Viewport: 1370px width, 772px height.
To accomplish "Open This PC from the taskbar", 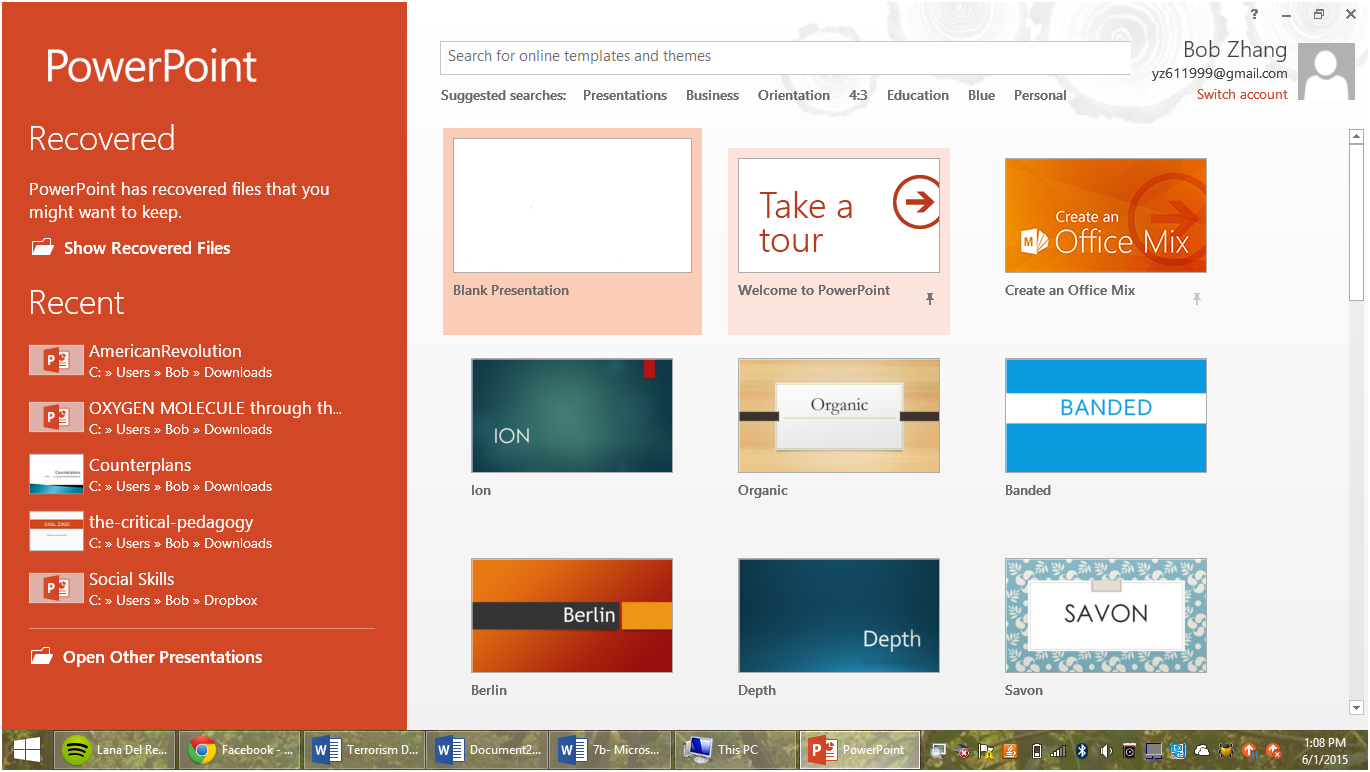I will point(735,749).
